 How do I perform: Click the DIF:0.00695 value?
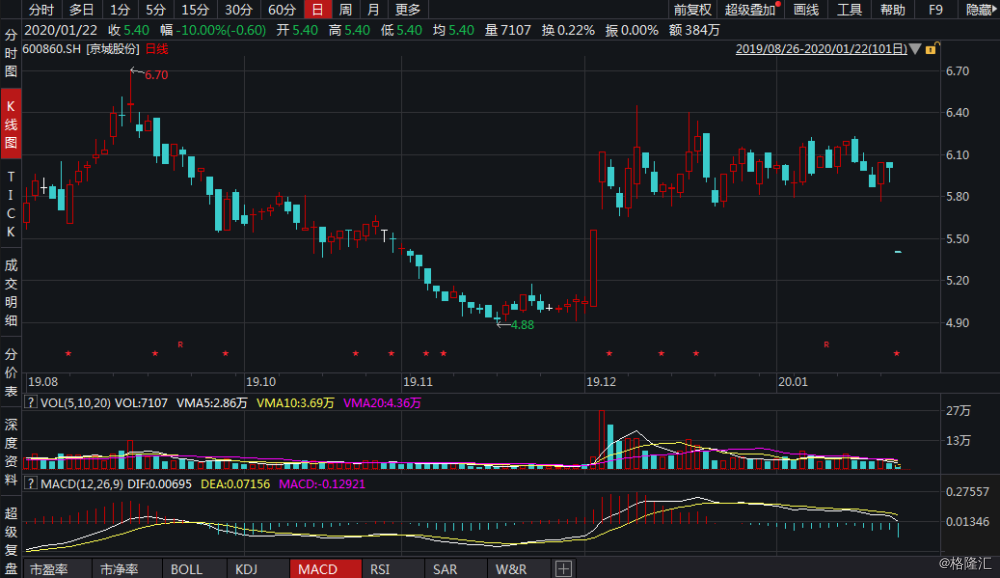pos(159,484)
